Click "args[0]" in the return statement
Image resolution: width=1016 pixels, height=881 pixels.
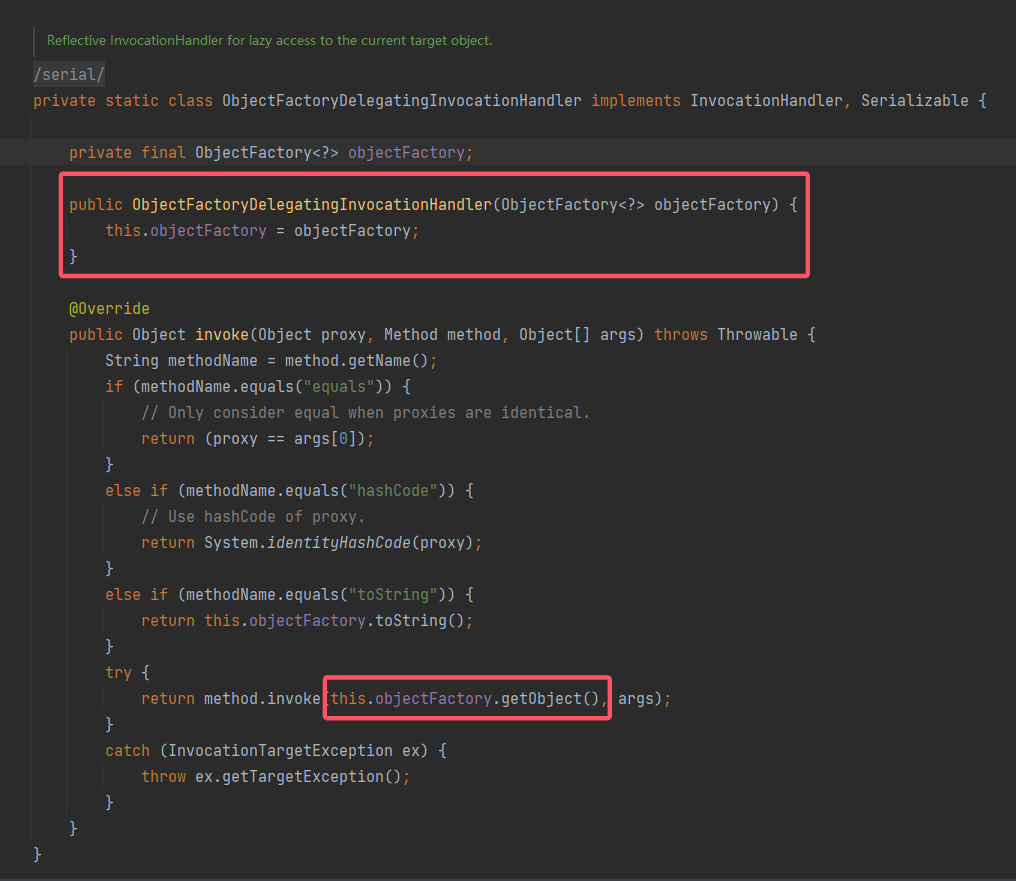pos(325,439)
